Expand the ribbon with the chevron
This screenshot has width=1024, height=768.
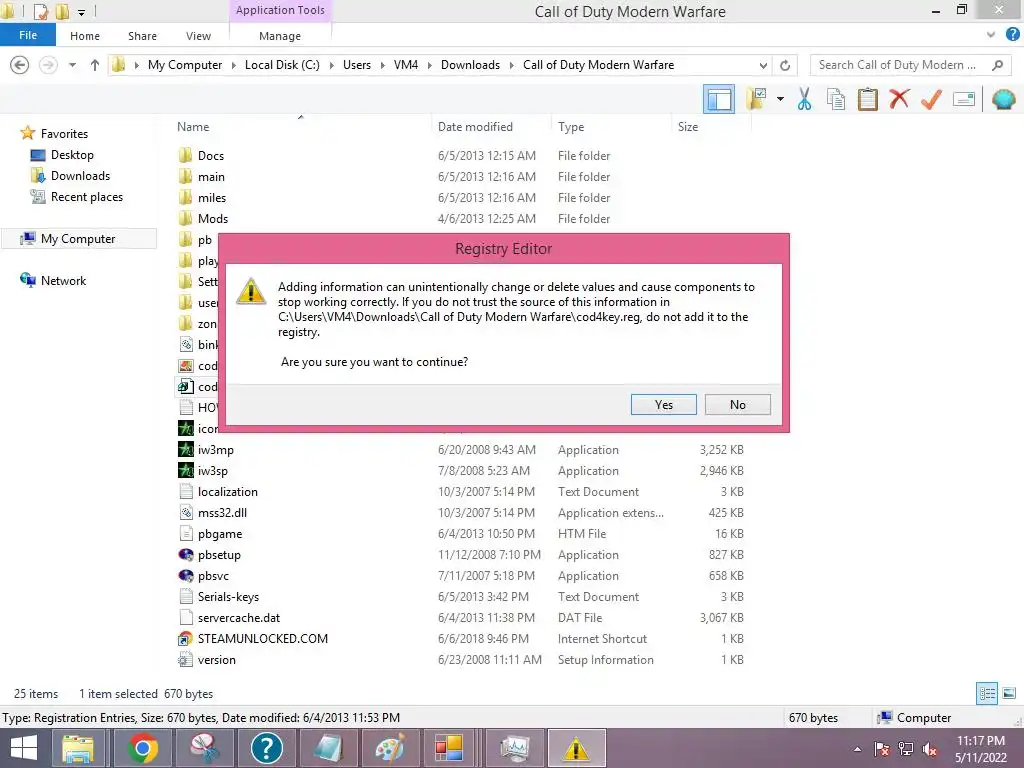[991, 35]
